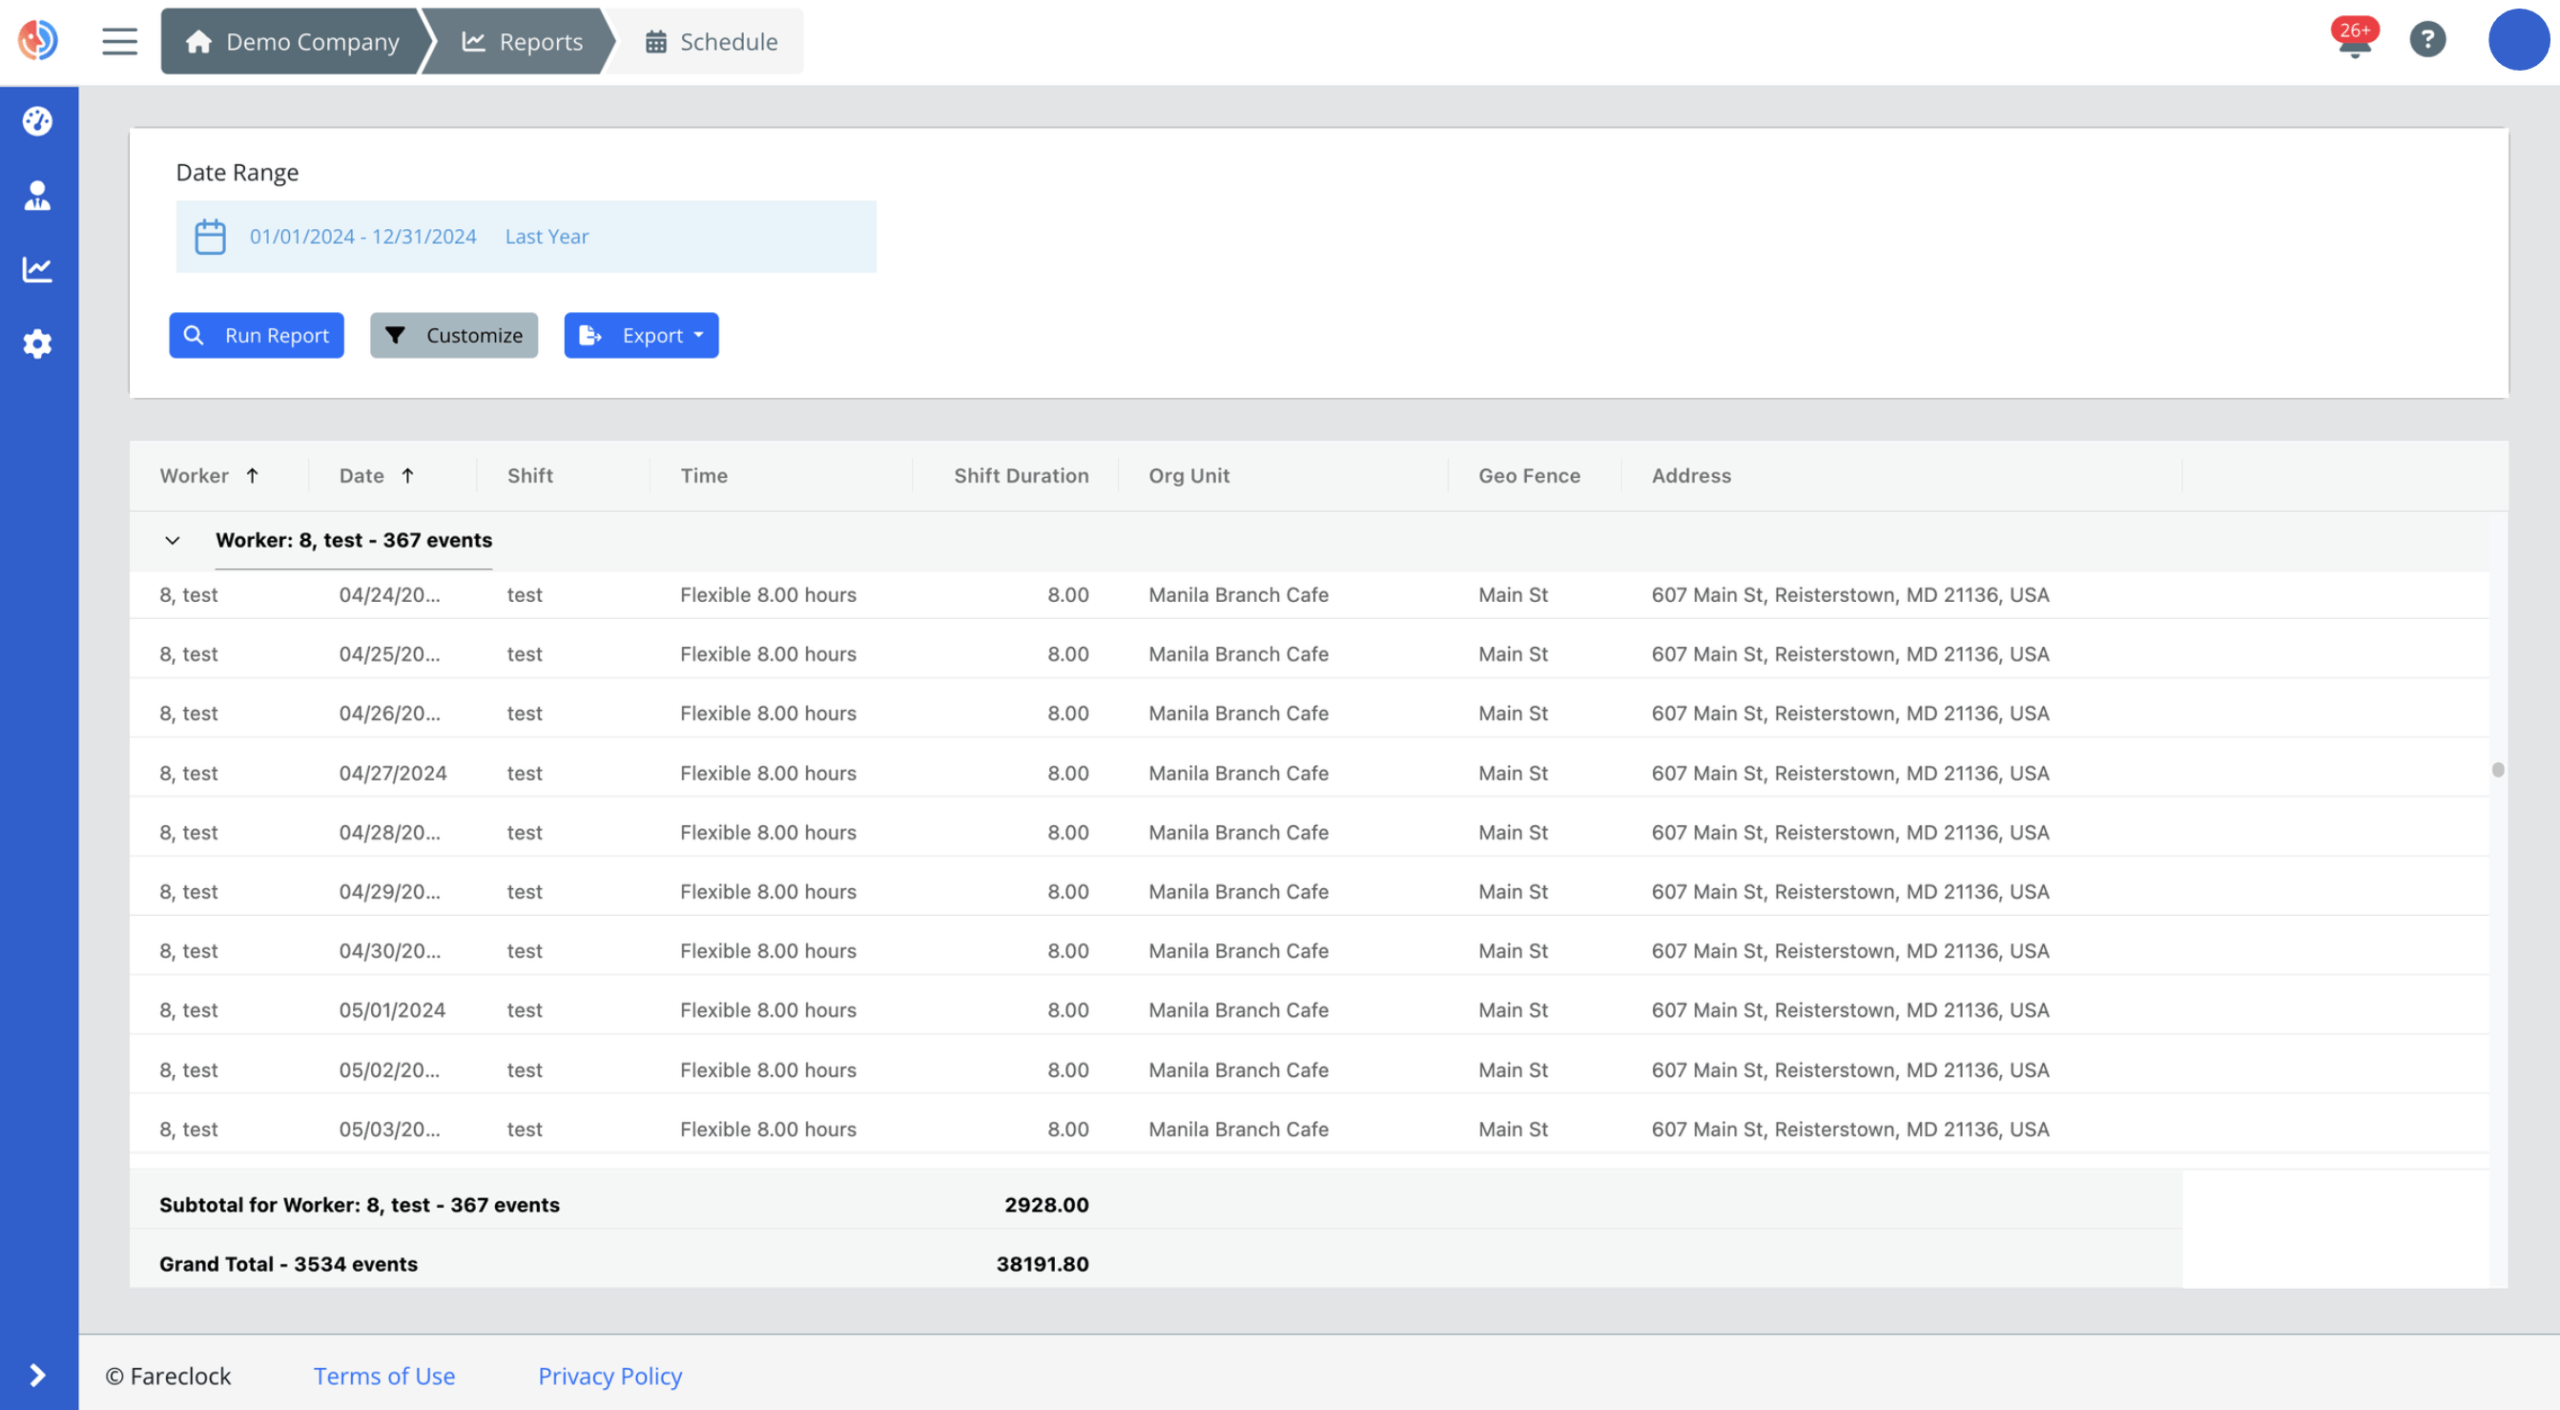
Task: Open the hamburger navigation menu
Action: pos(119,40)
